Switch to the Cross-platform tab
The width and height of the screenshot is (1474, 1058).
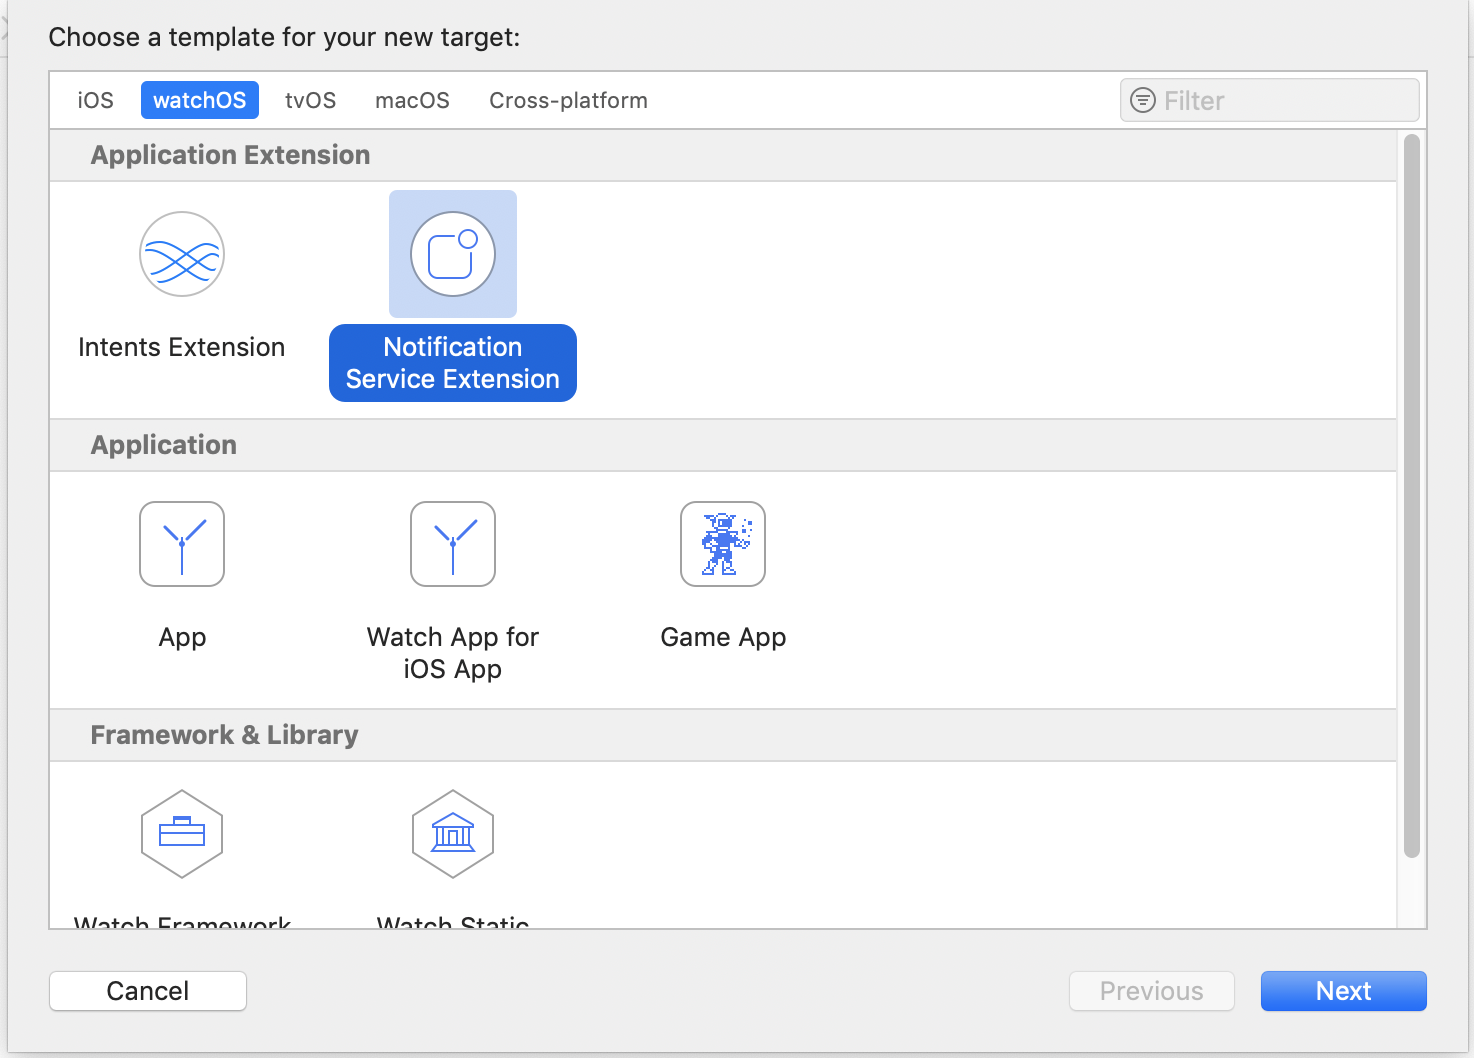[568, 100]
